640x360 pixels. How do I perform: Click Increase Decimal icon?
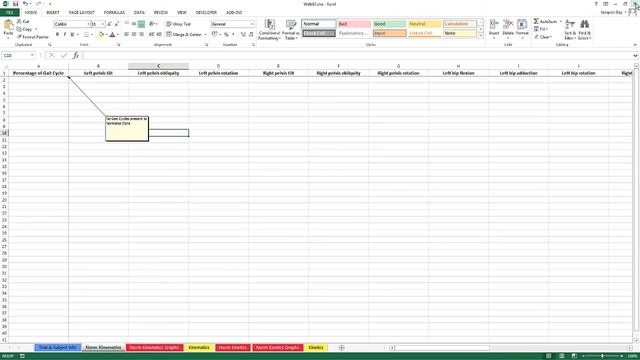click(243, 35)
